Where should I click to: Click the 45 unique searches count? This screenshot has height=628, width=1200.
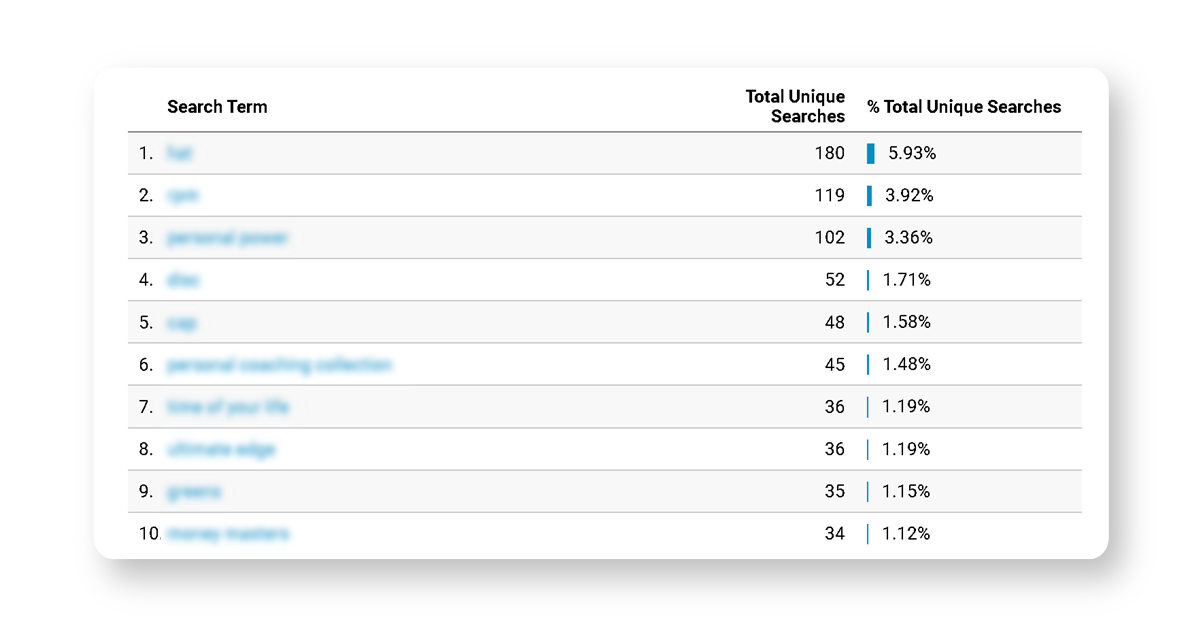834,365
